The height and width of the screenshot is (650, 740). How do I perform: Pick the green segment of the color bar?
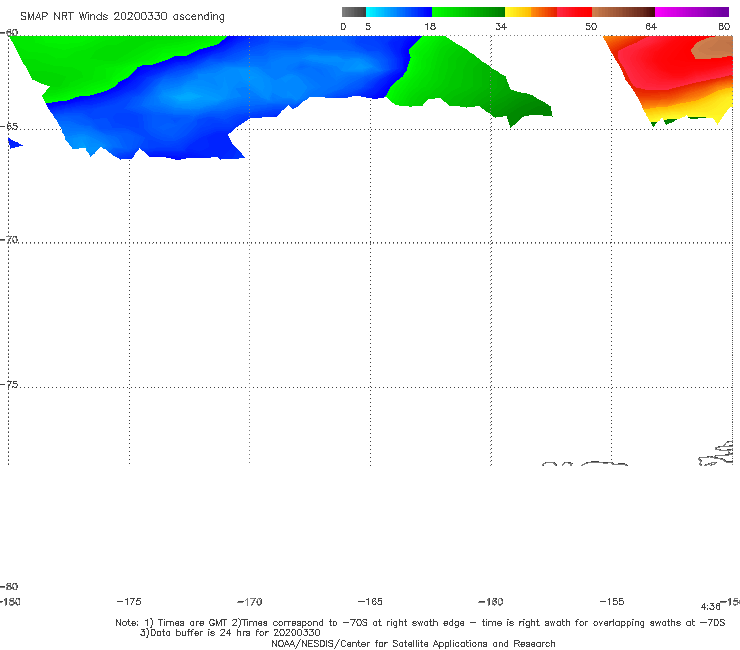tap(468, 12)
